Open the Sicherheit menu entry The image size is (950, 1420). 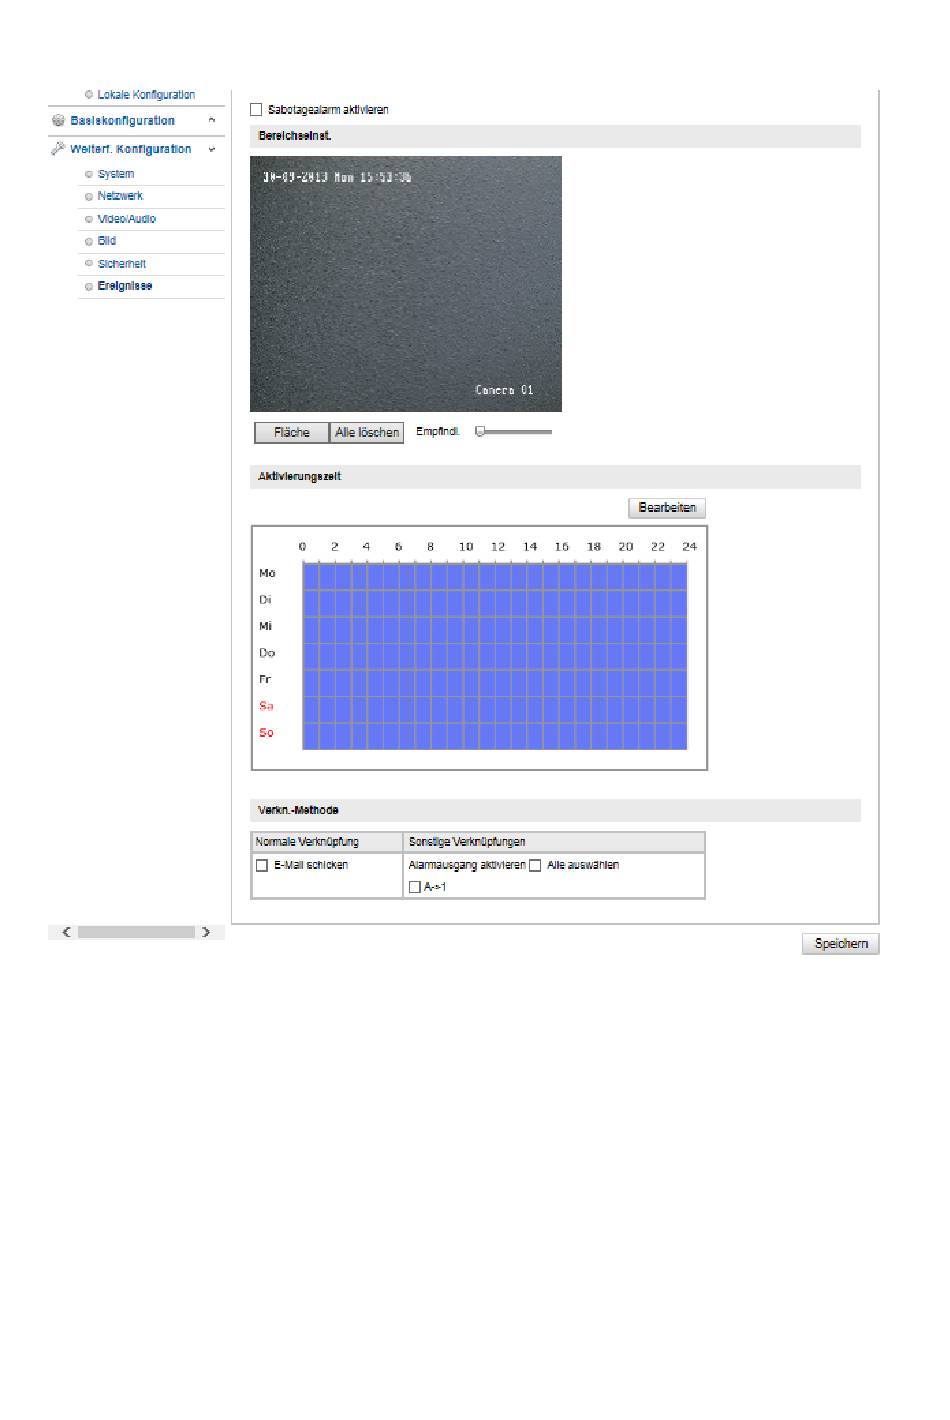[x=122, y=264]
